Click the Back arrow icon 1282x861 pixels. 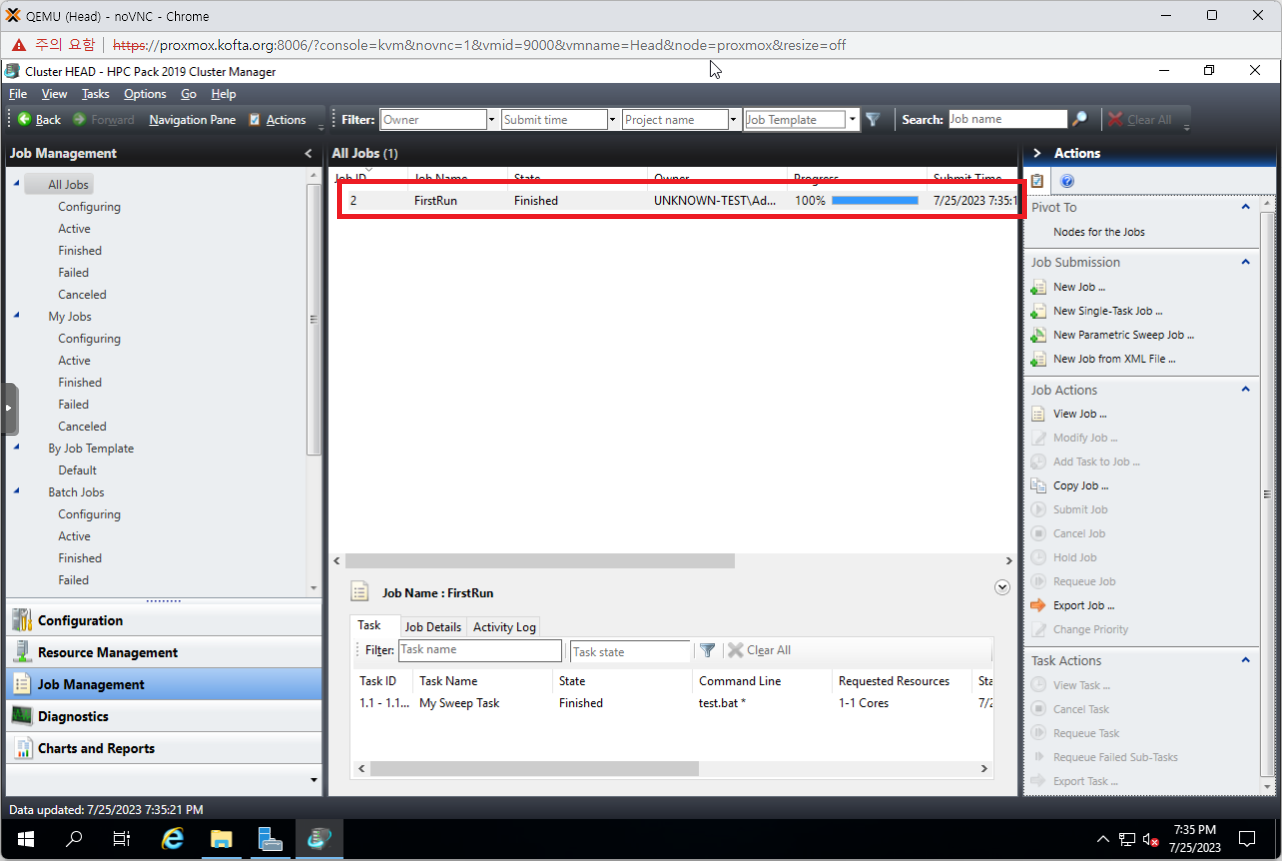[24, 119]
